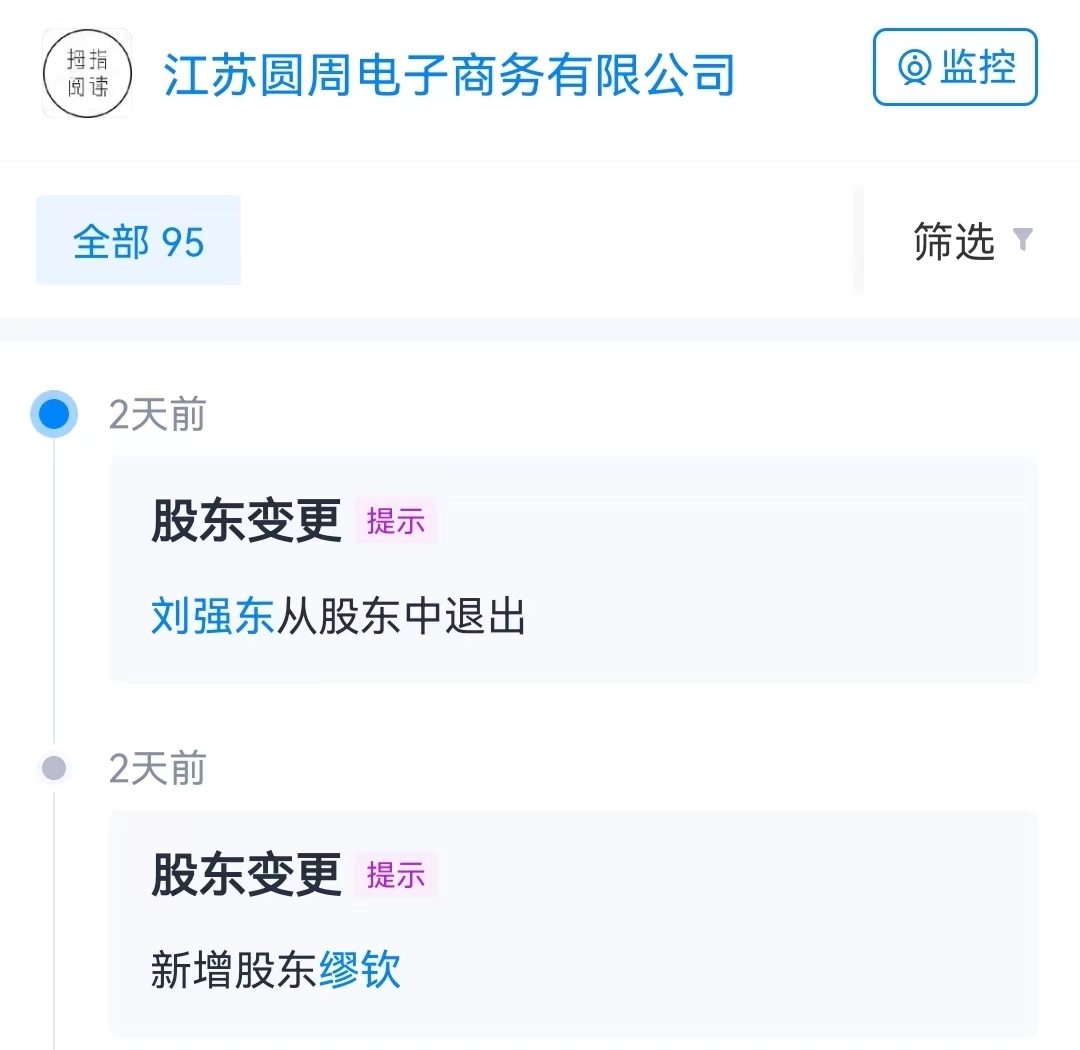
Task: Open shareholder 刘强东 profile link
Action: click(212, 616)
